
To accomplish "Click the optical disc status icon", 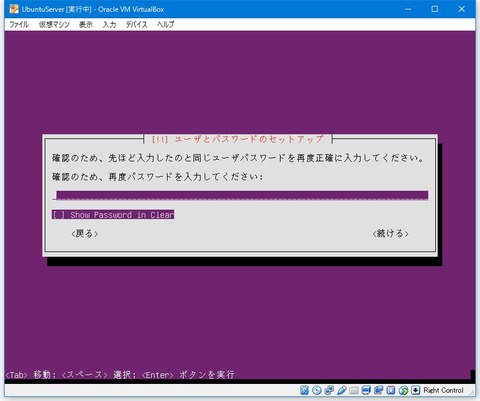I will pos(317,390).
